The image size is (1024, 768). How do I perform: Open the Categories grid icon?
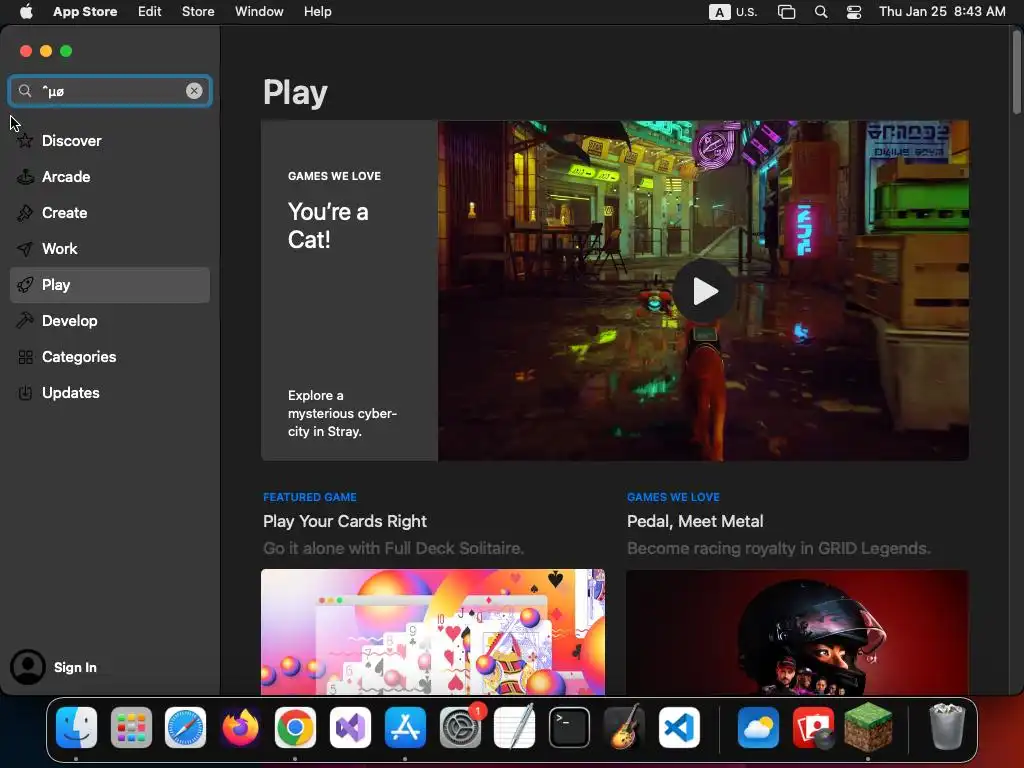pyautogui.click(x=25, y=357)
